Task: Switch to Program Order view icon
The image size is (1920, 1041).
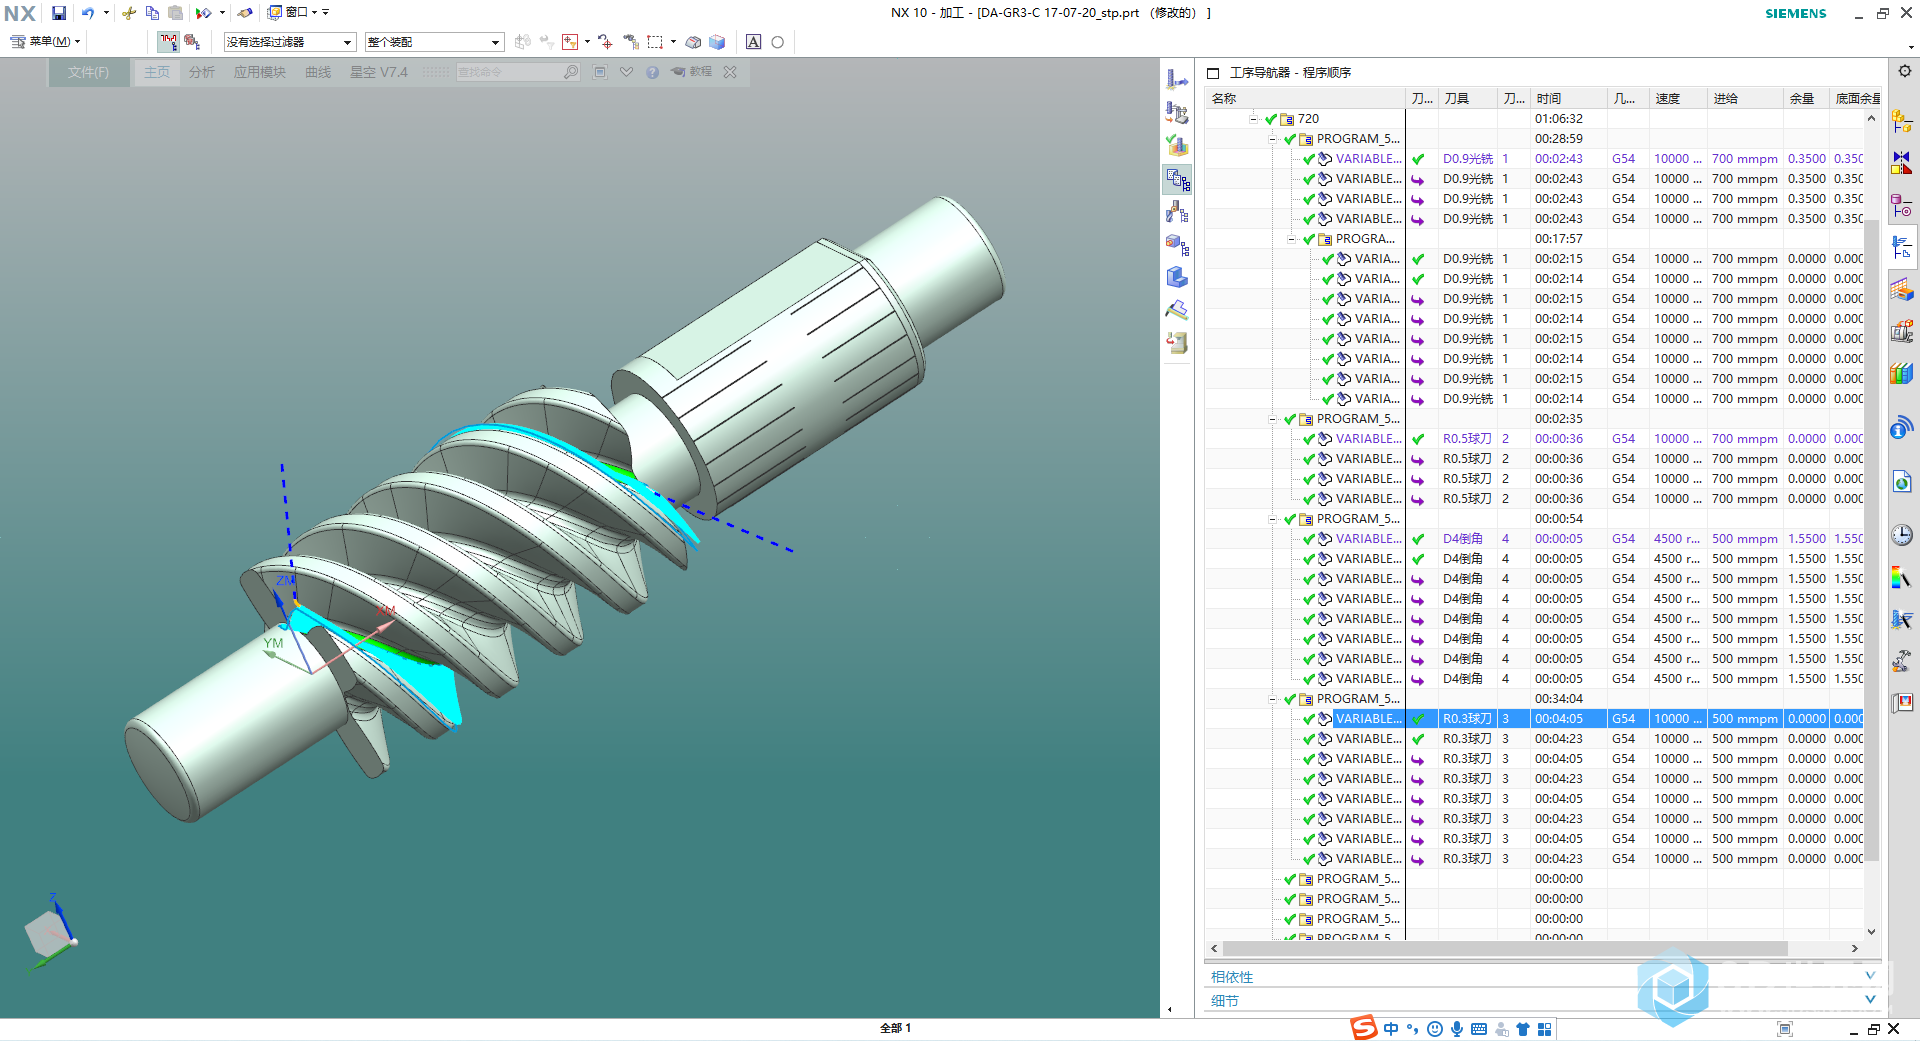Action: click(x=1177, y=180)
